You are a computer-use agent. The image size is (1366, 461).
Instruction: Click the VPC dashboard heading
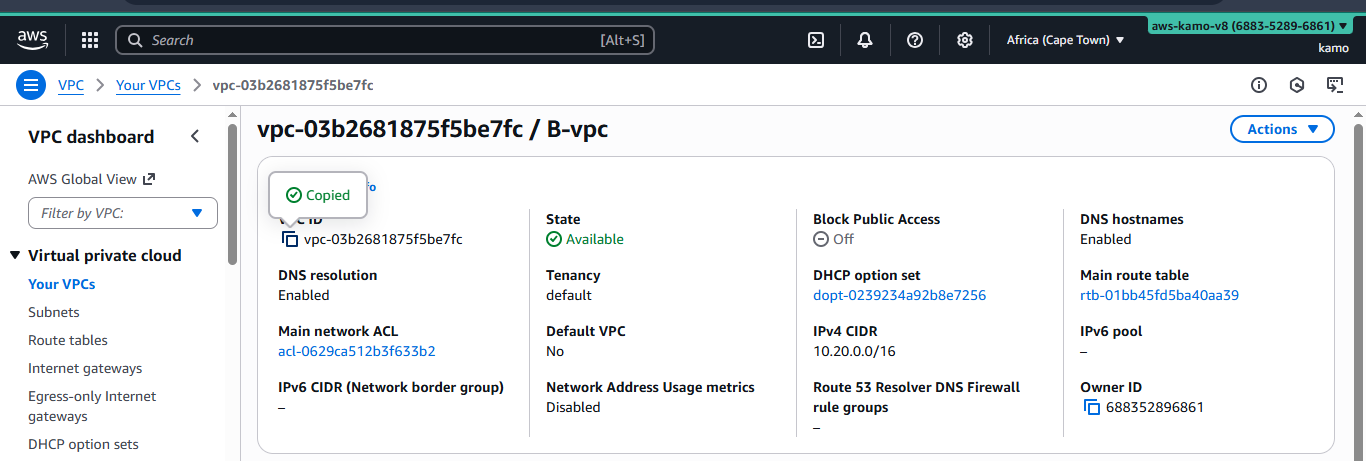[91, 137]
